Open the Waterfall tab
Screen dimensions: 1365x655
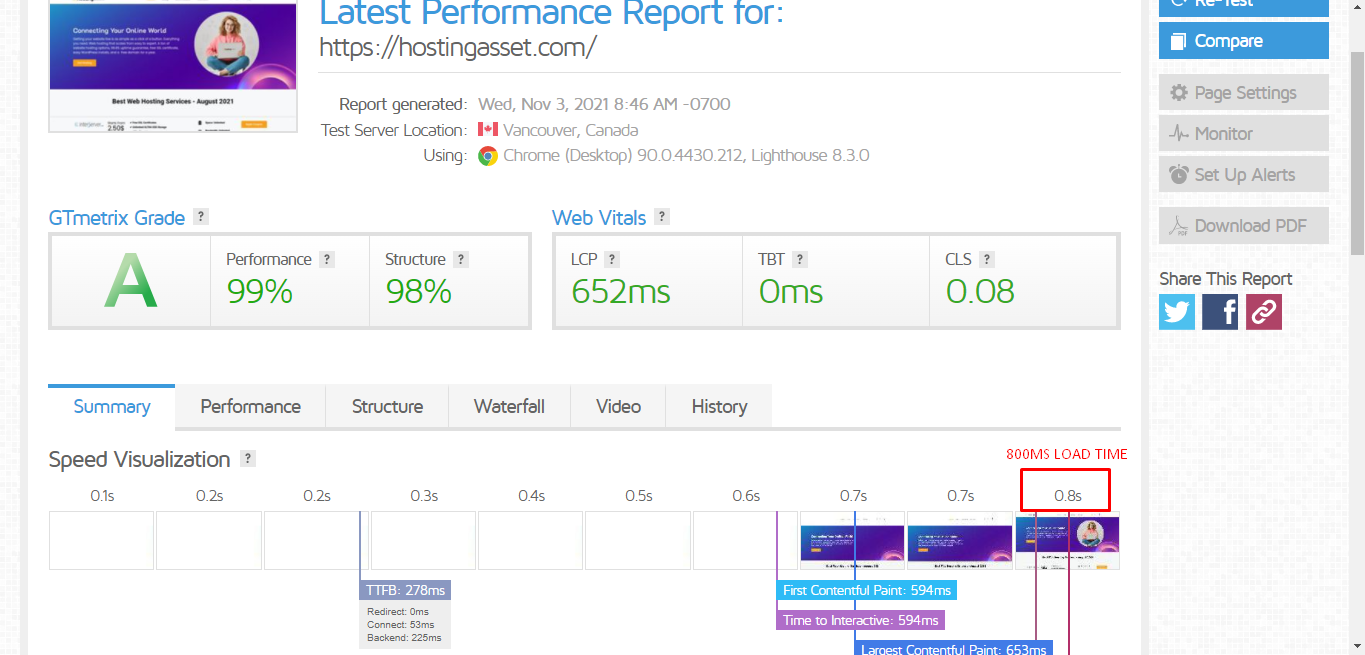pos(509,407)
